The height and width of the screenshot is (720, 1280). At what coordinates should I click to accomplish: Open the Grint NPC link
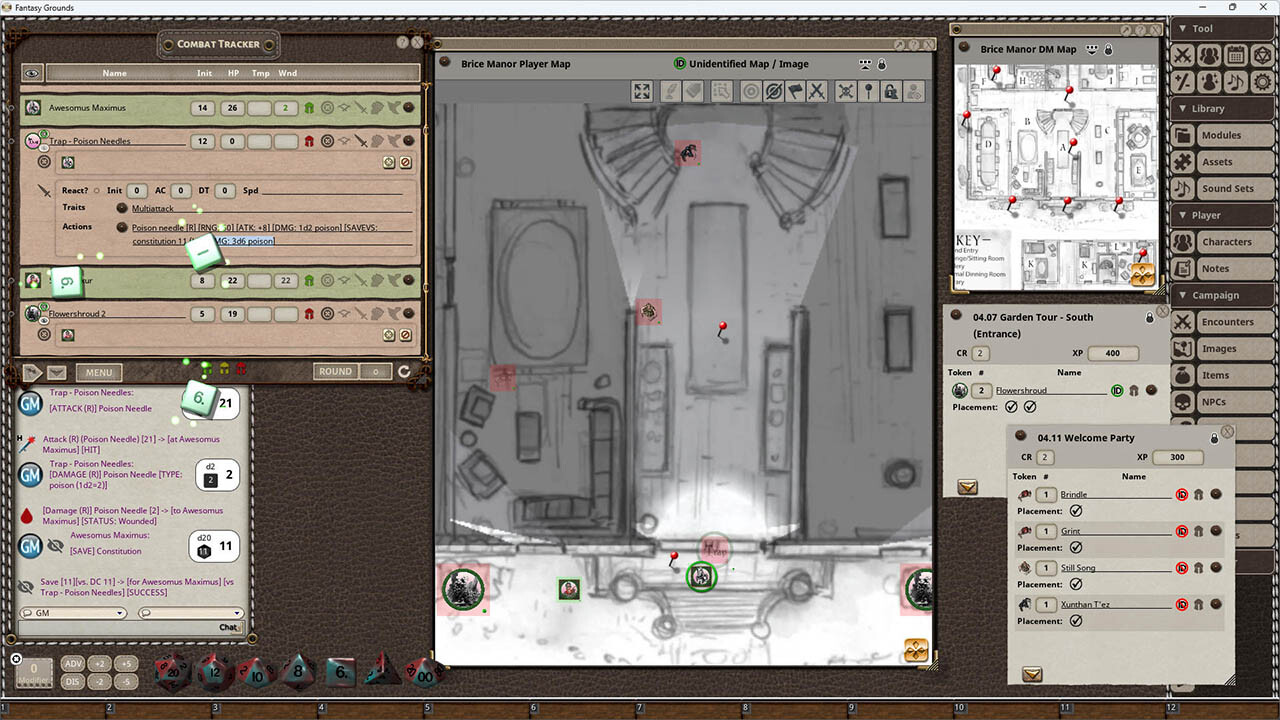[x=1071, y=531]
